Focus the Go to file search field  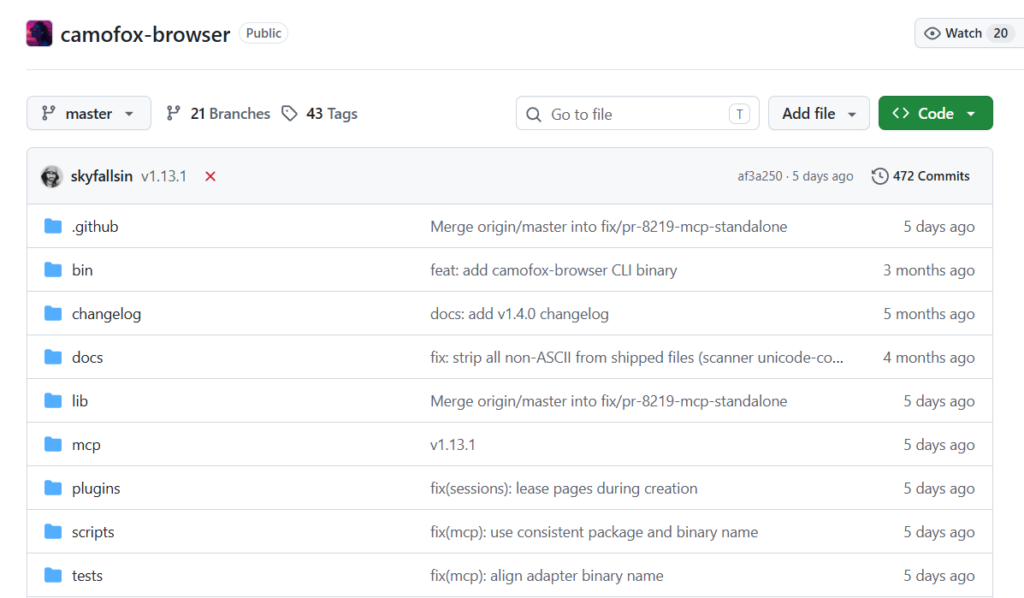coord(637,114)
